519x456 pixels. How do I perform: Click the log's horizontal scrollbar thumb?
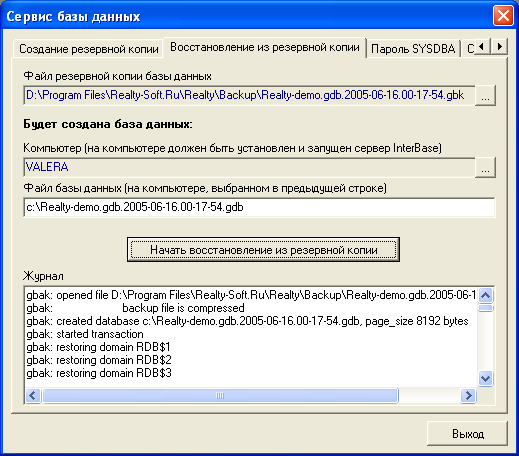click(x=220, y=396)
